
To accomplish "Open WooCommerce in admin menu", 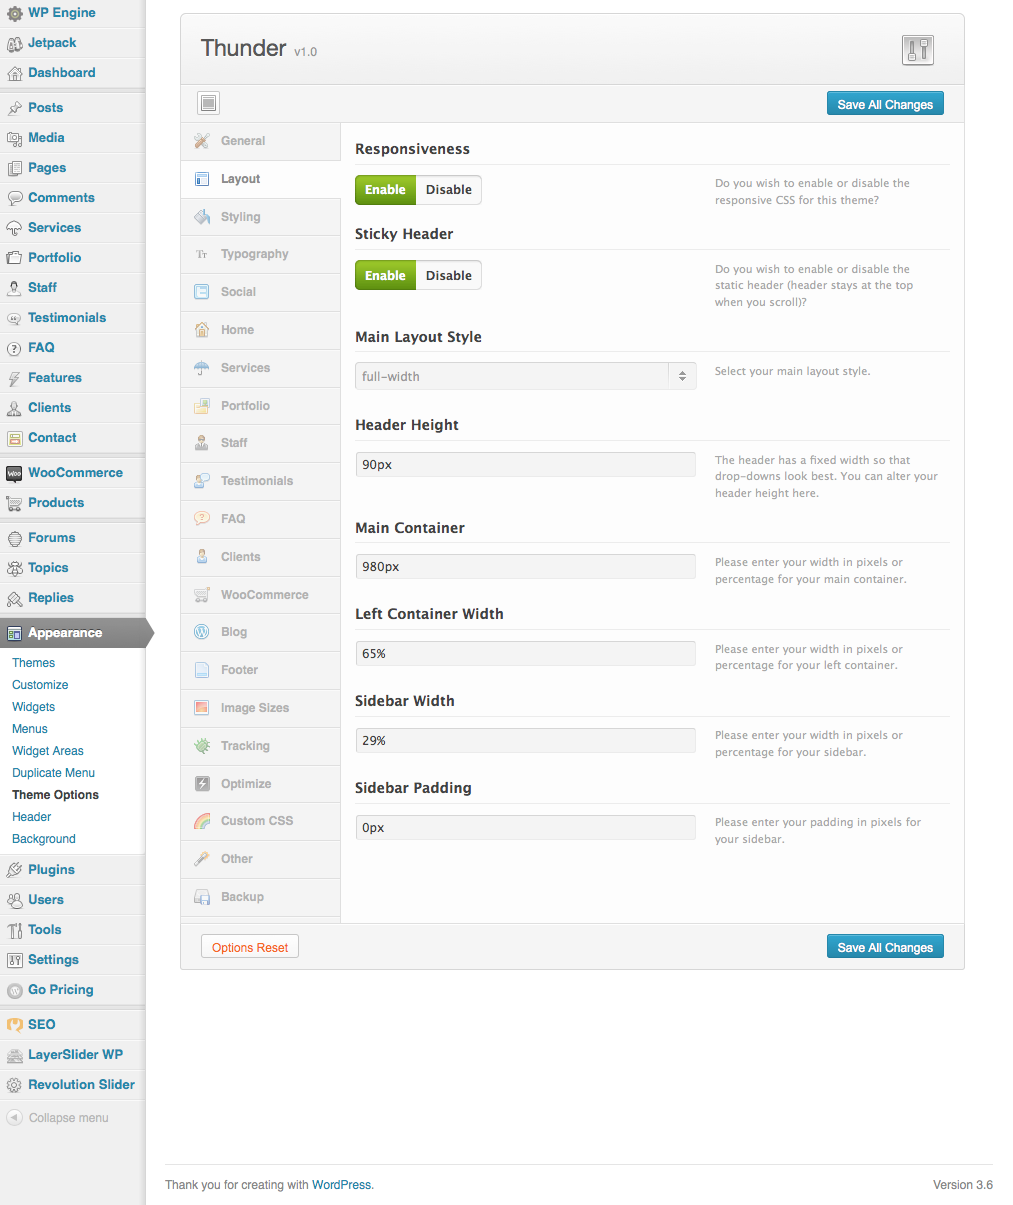I will pos(72,473).
